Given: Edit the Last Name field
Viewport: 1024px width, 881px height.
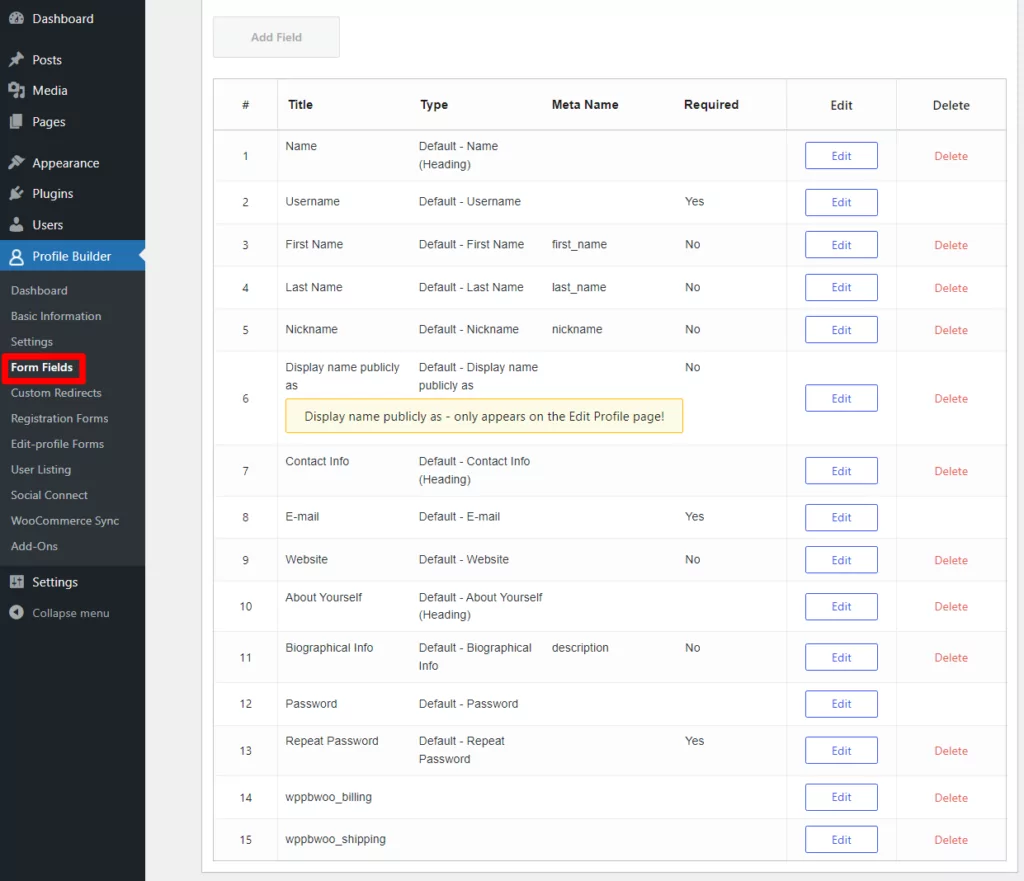Looking at the screenshot, I should coord(841,287).
